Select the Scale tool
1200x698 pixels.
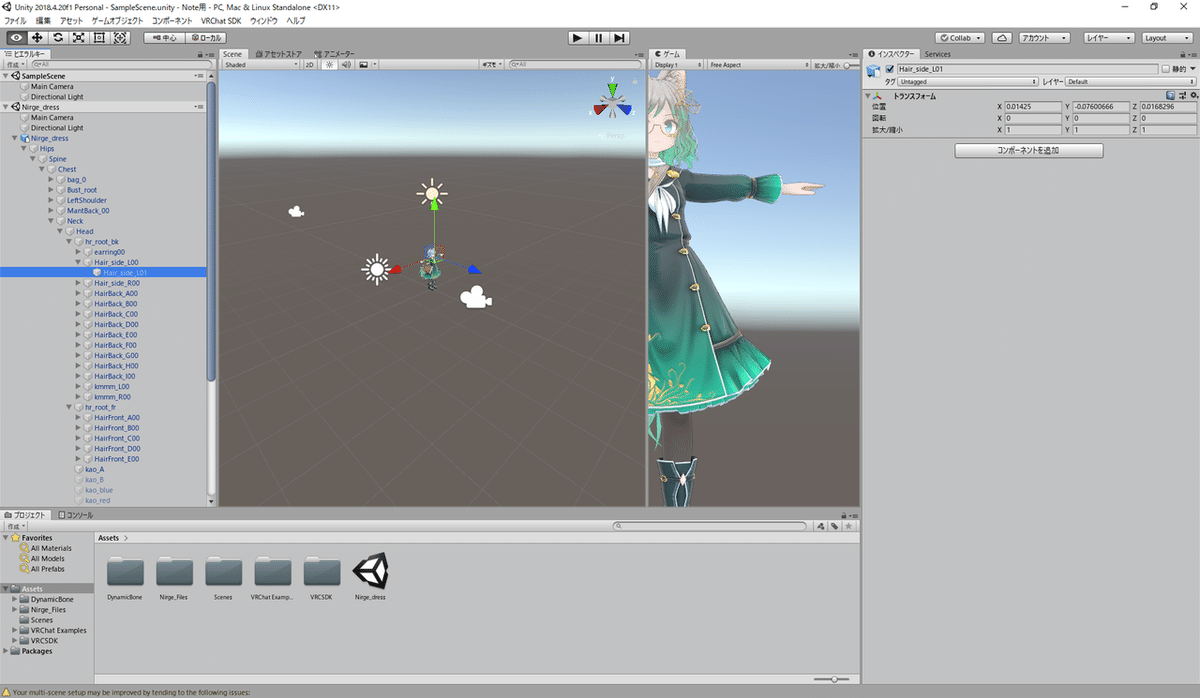coord(78,38)
